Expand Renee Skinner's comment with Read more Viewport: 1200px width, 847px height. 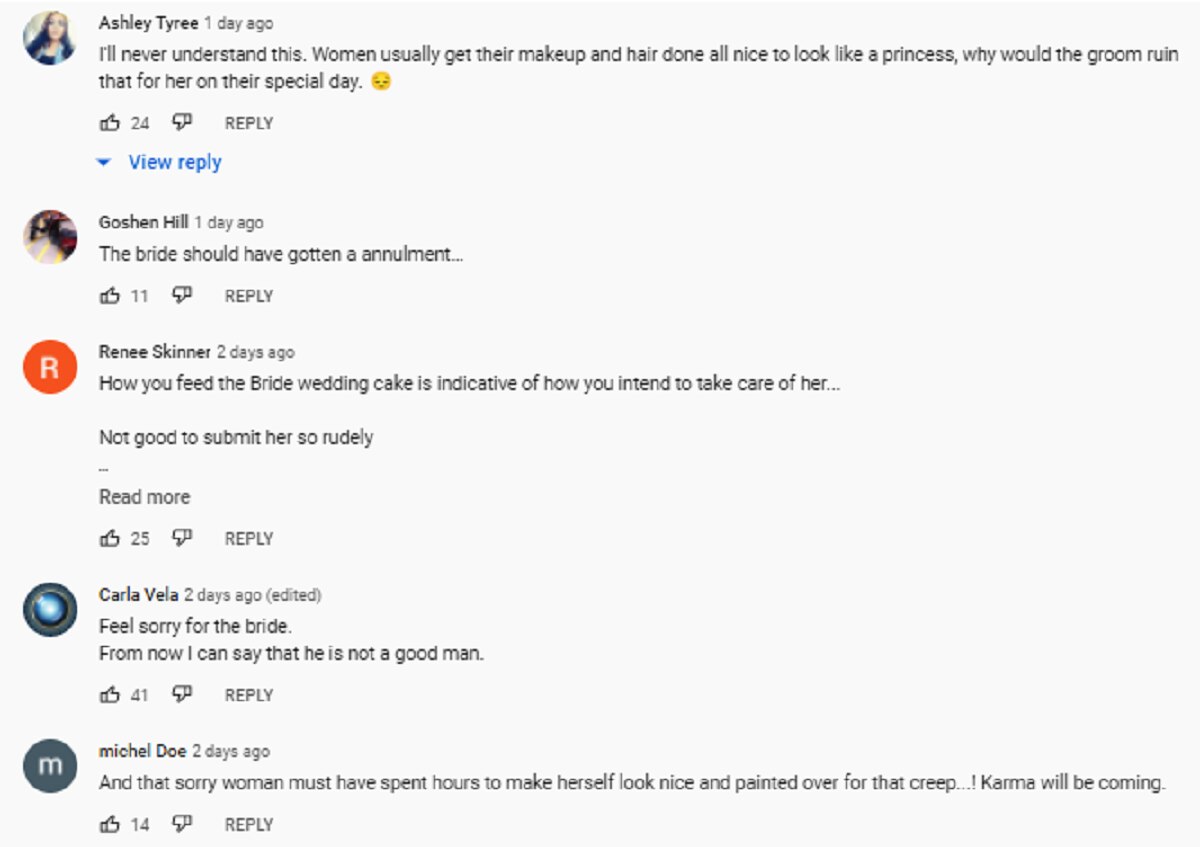click(x=144, y=497)
